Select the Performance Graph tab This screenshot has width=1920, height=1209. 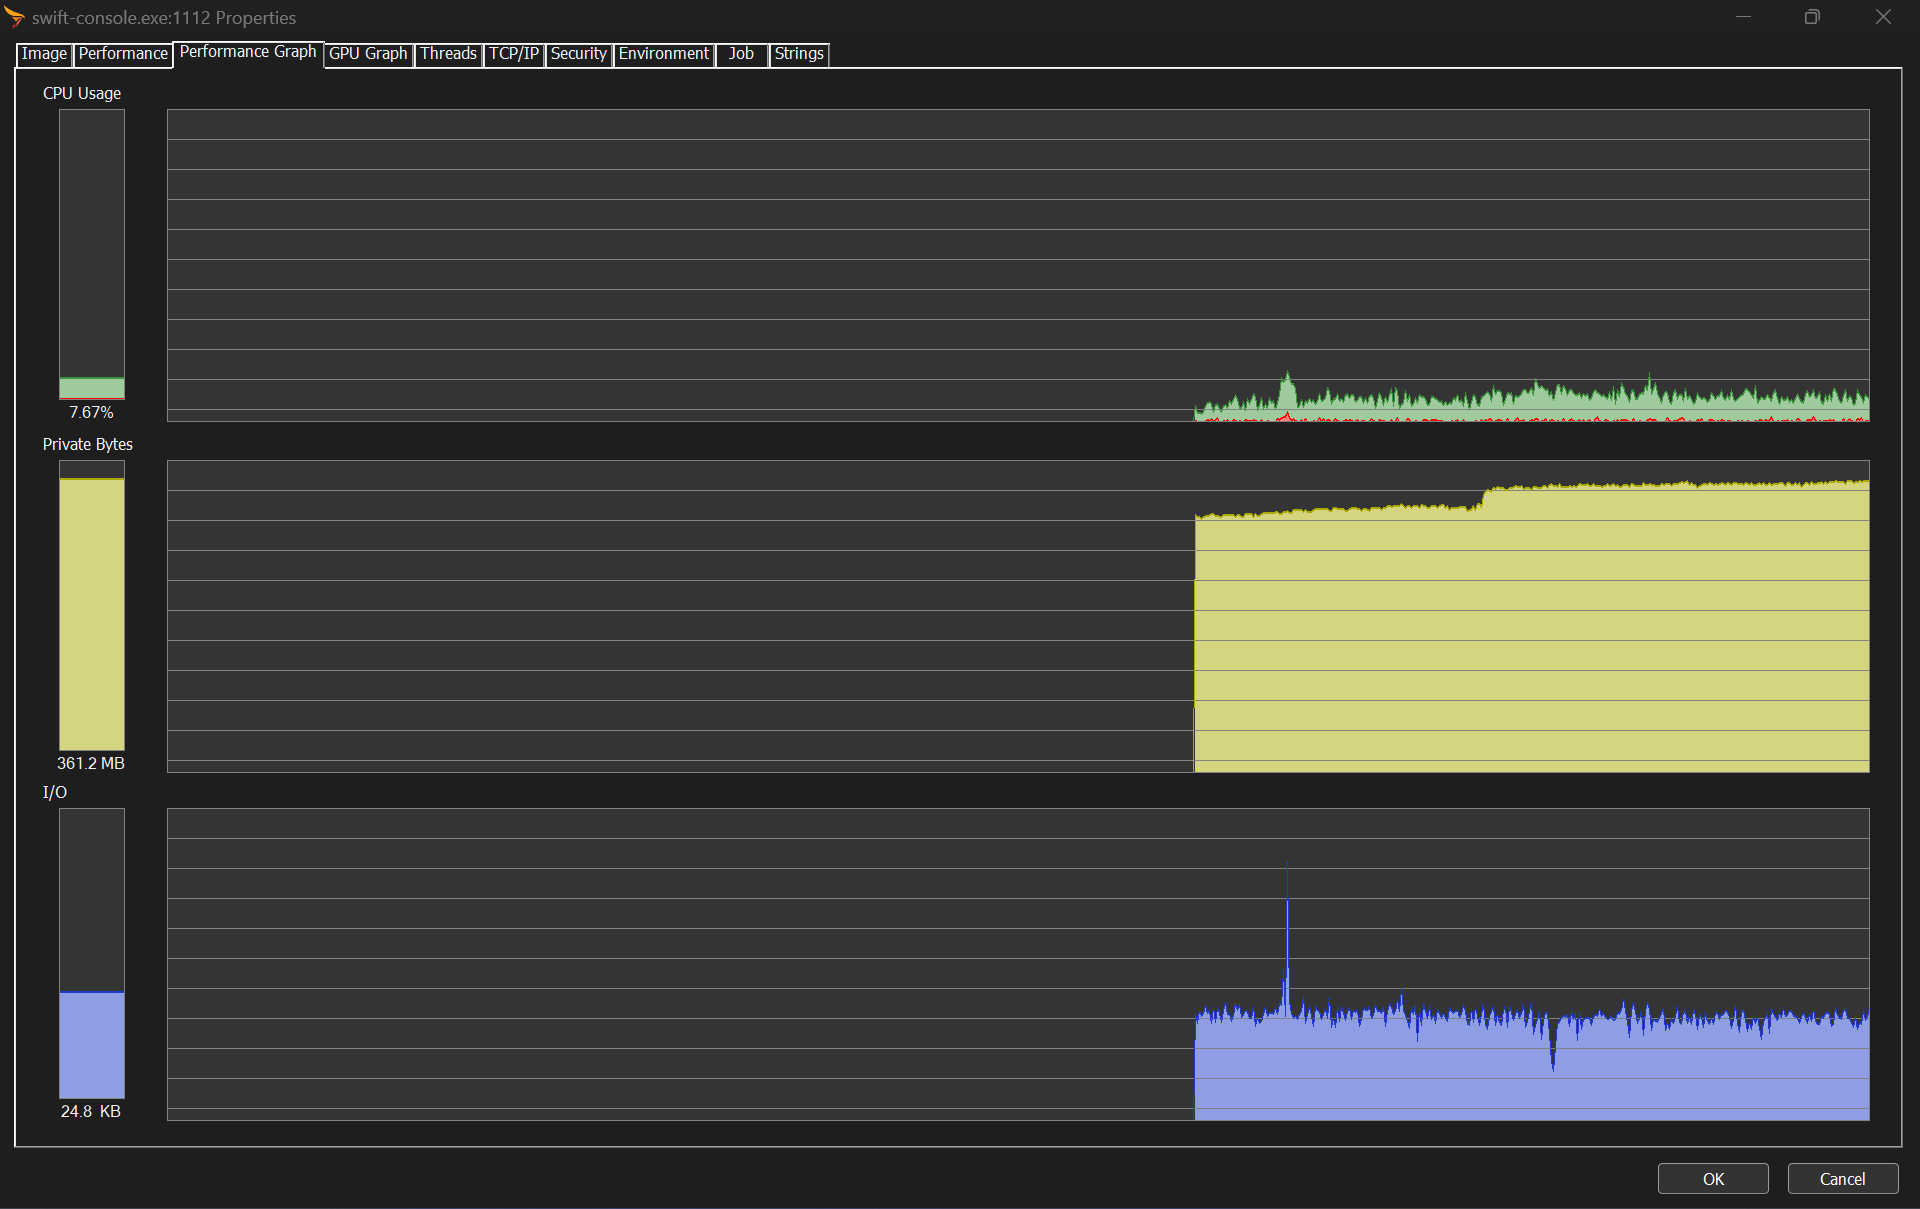[x=248, y=52]
